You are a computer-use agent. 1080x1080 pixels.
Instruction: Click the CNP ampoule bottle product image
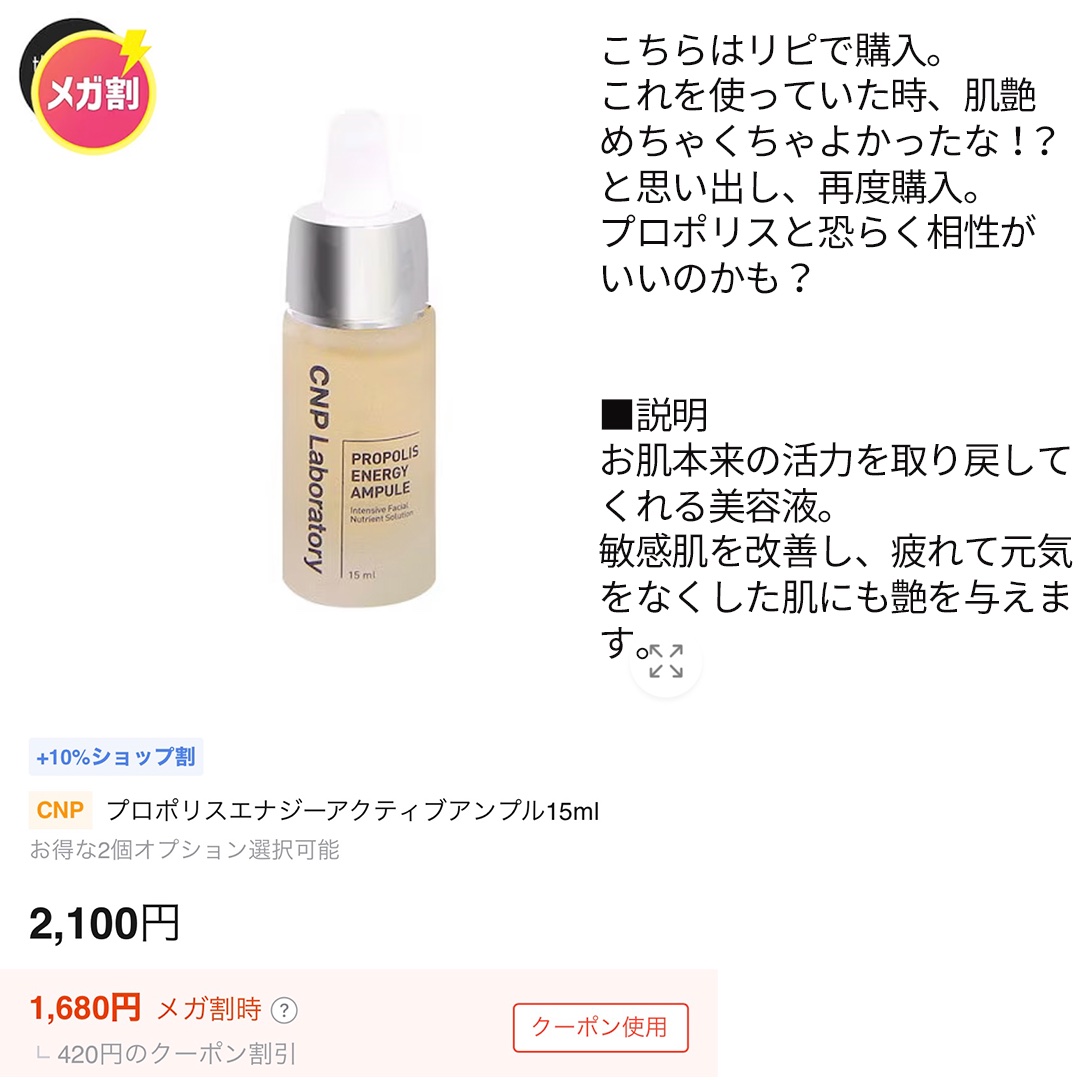point(360,358)
